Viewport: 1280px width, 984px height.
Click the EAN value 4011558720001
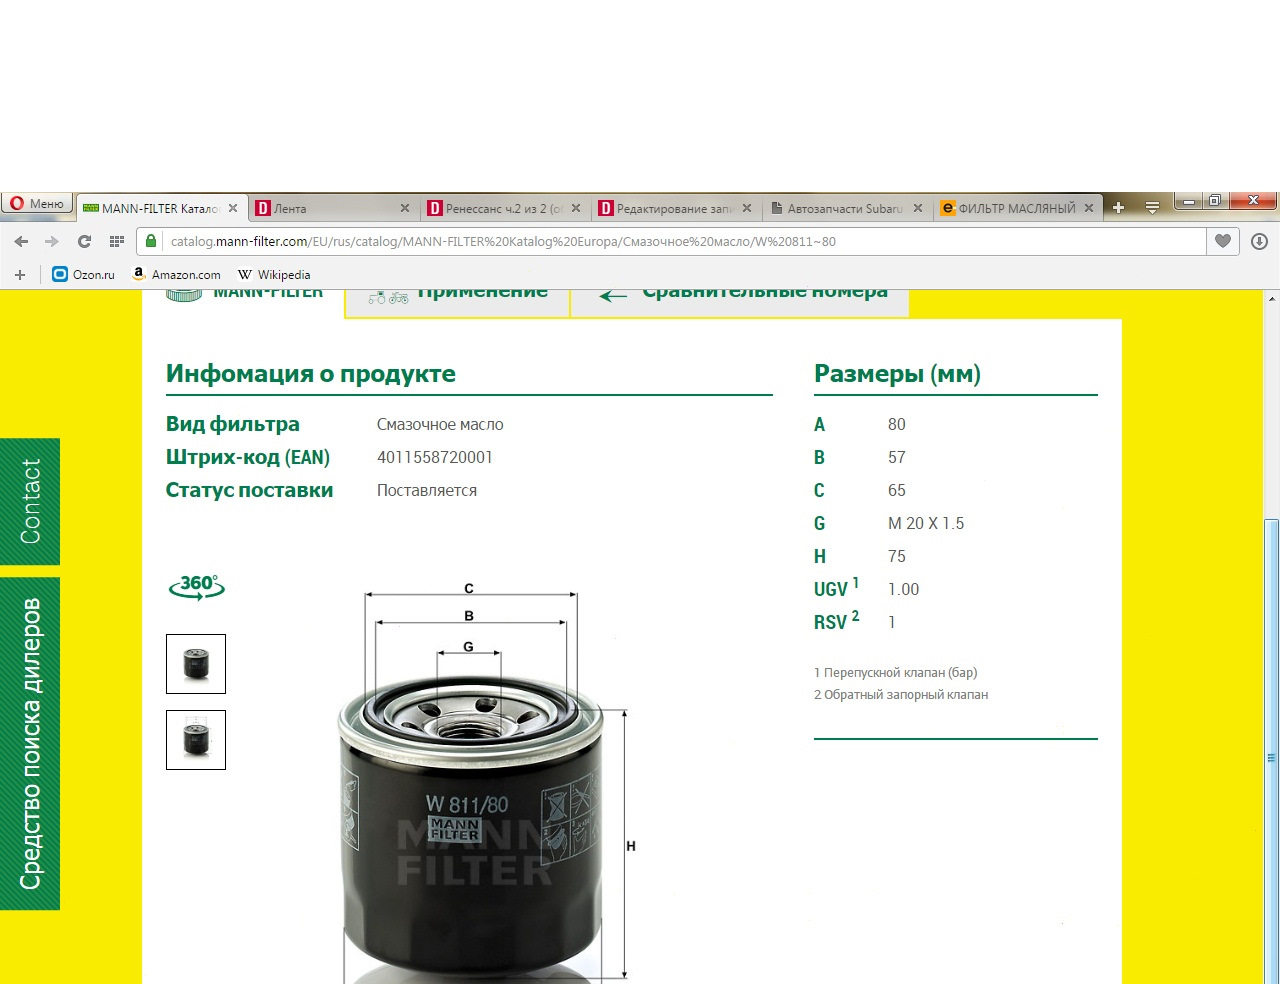click(x=435, y=457)
